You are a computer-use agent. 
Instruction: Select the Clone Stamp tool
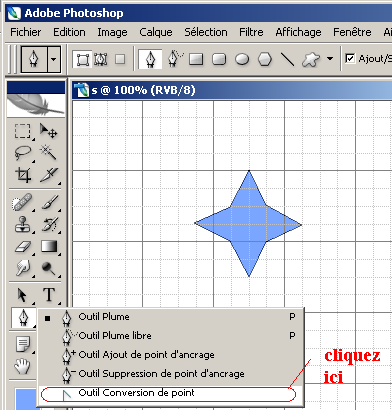[x=22, y=224]
